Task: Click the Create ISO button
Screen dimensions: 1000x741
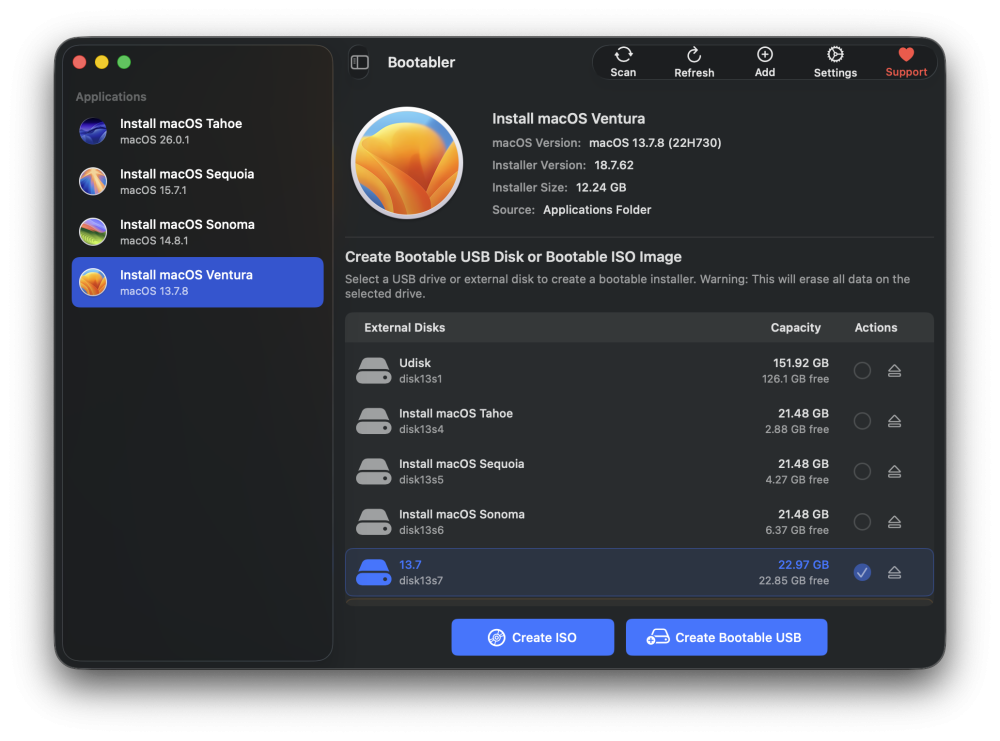Action: point(533,637)
